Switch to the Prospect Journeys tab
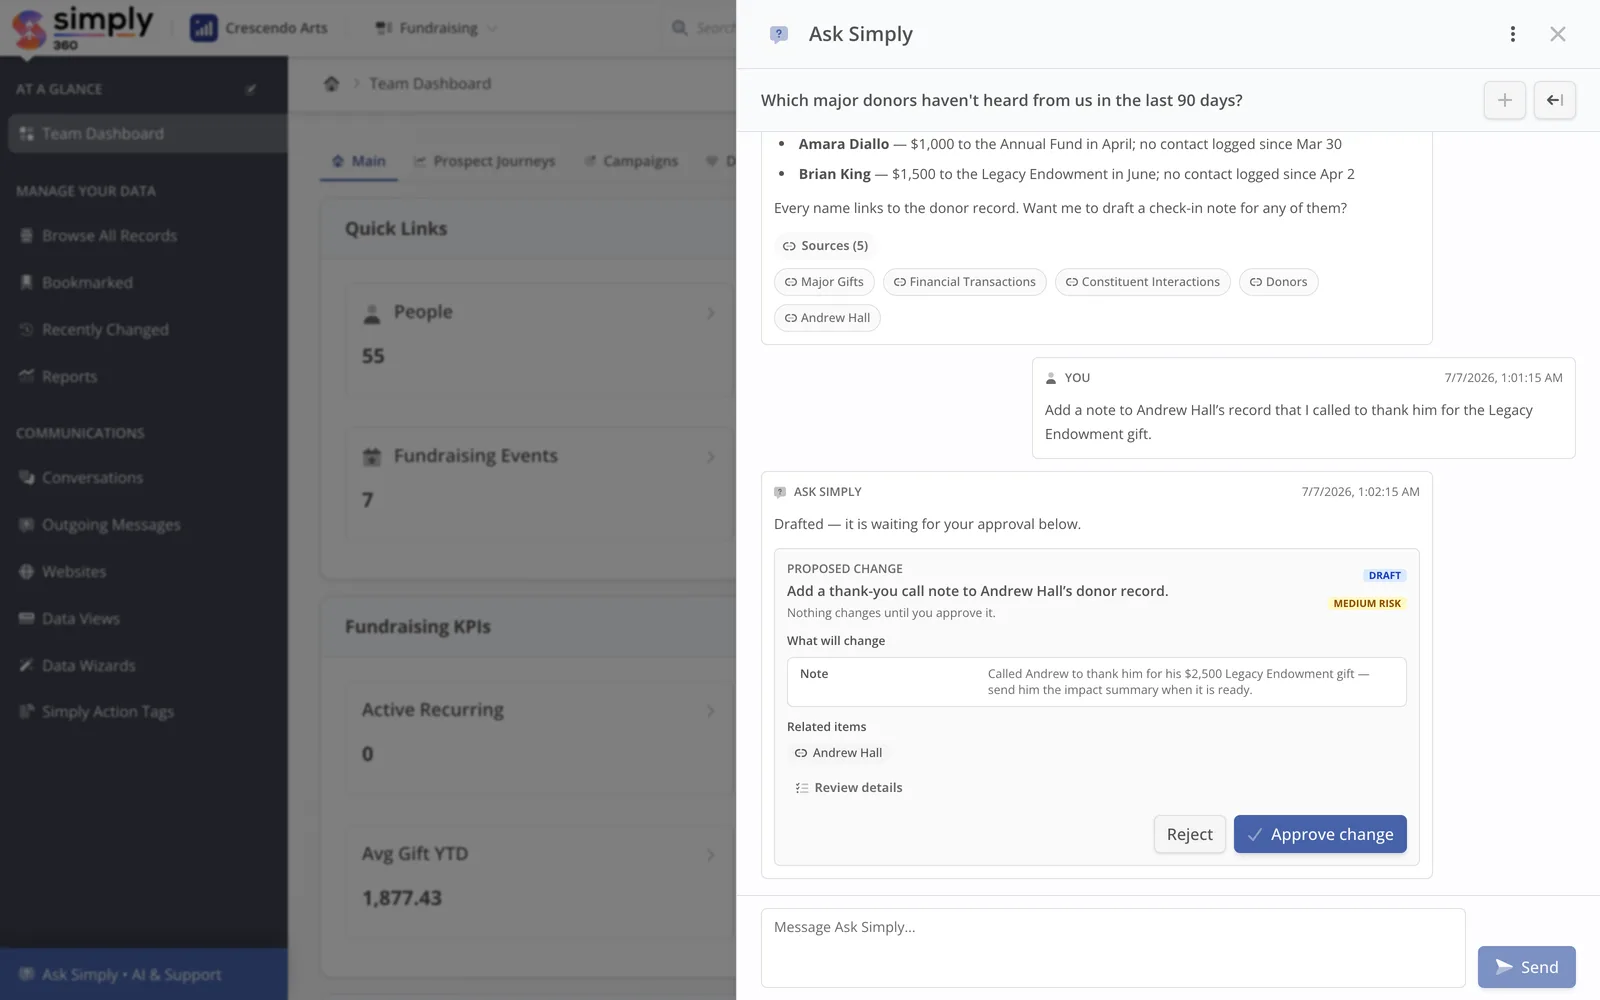 [x=485, y=161]
